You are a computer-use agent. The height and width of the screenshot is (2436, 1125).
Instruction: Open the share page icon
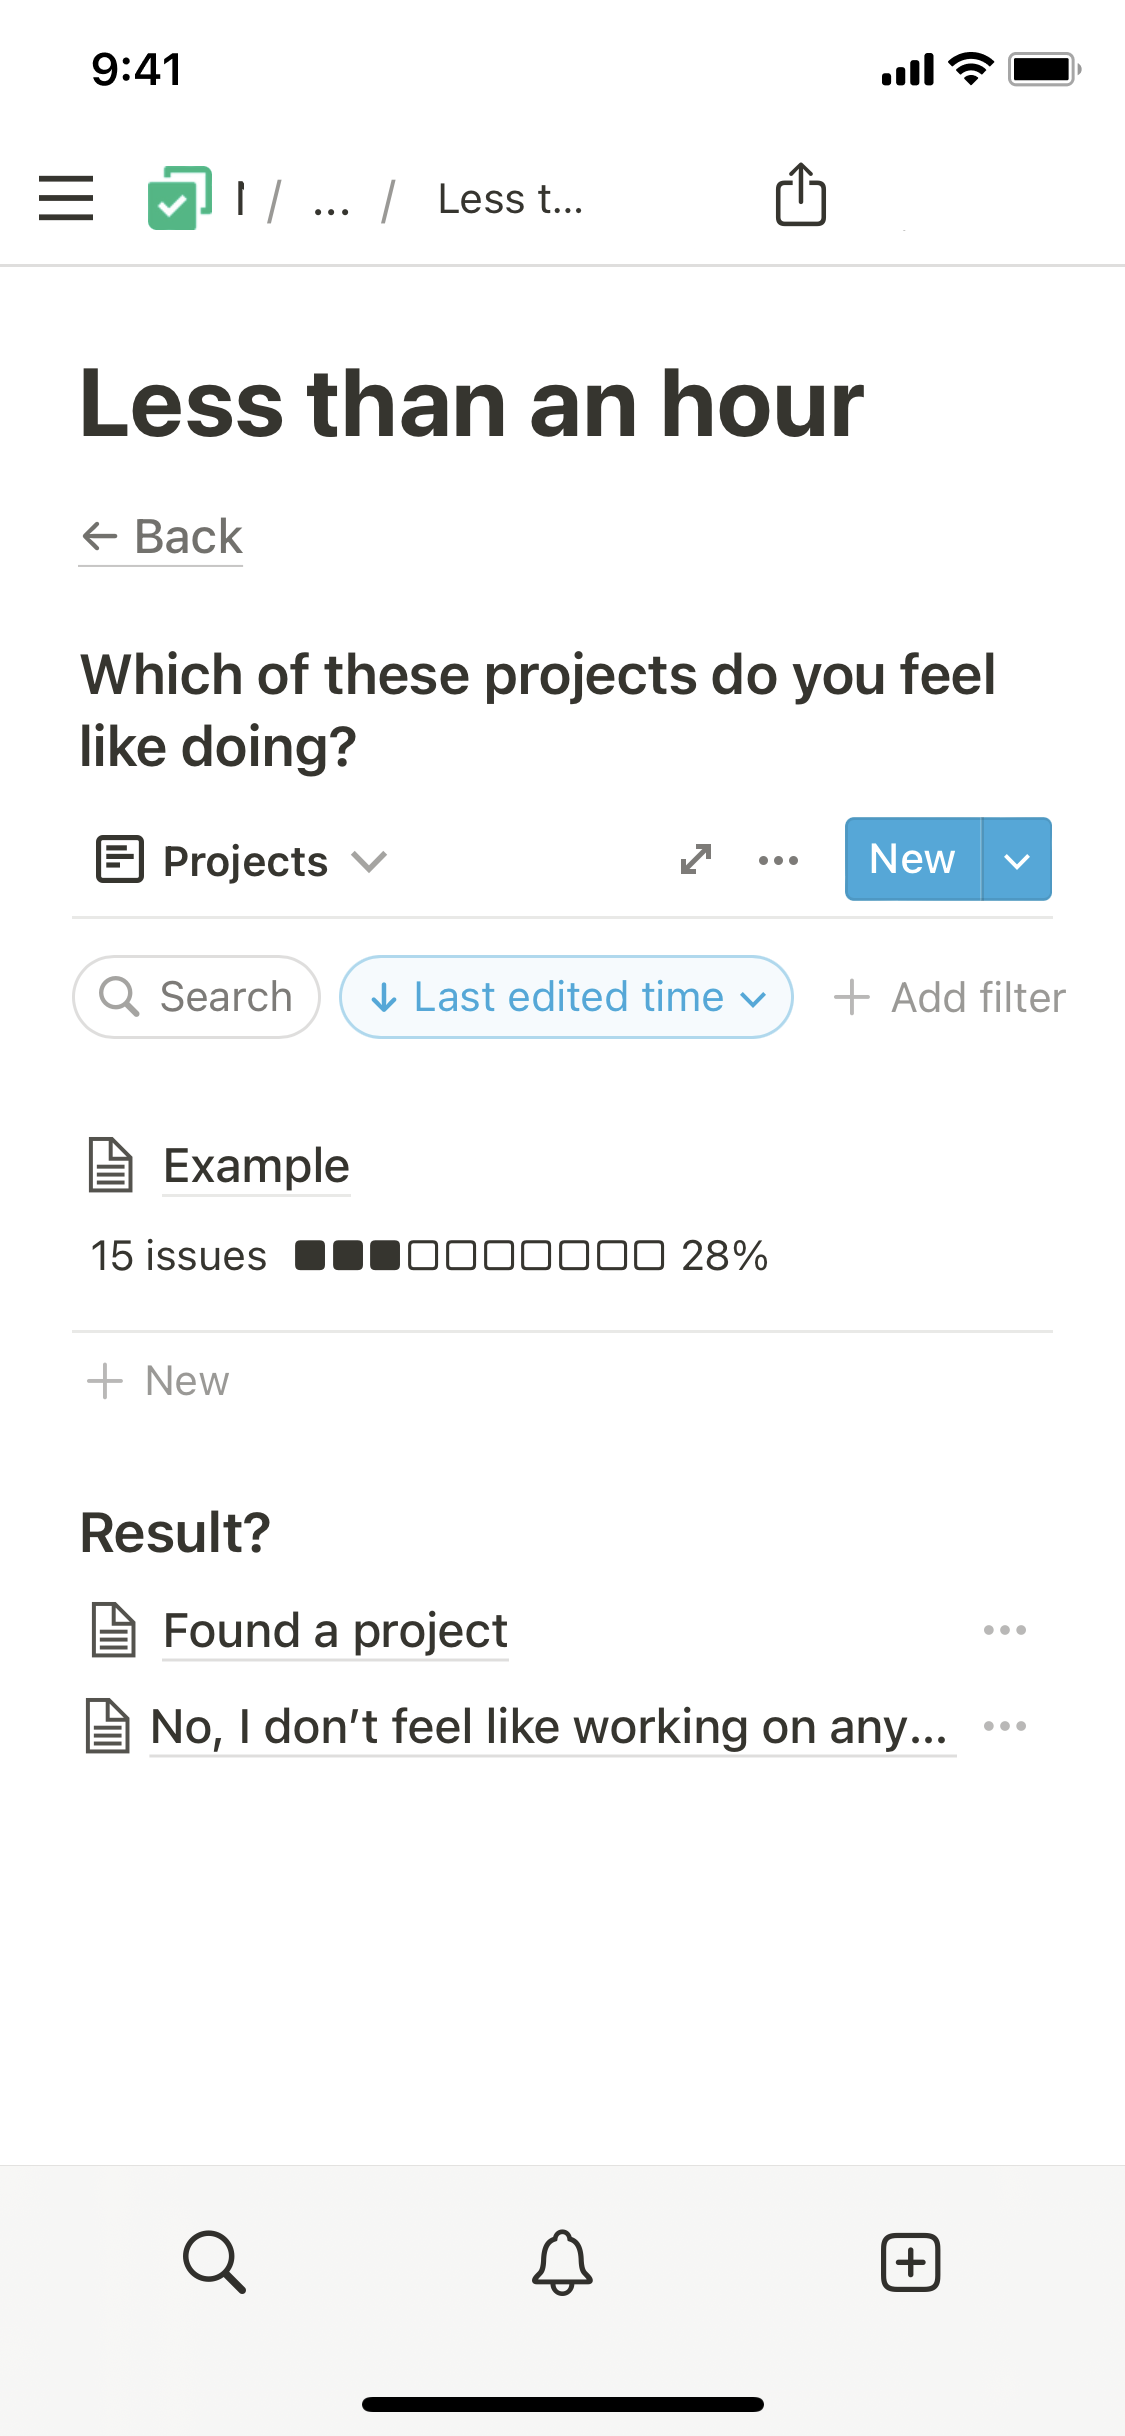tap(800, 195)
